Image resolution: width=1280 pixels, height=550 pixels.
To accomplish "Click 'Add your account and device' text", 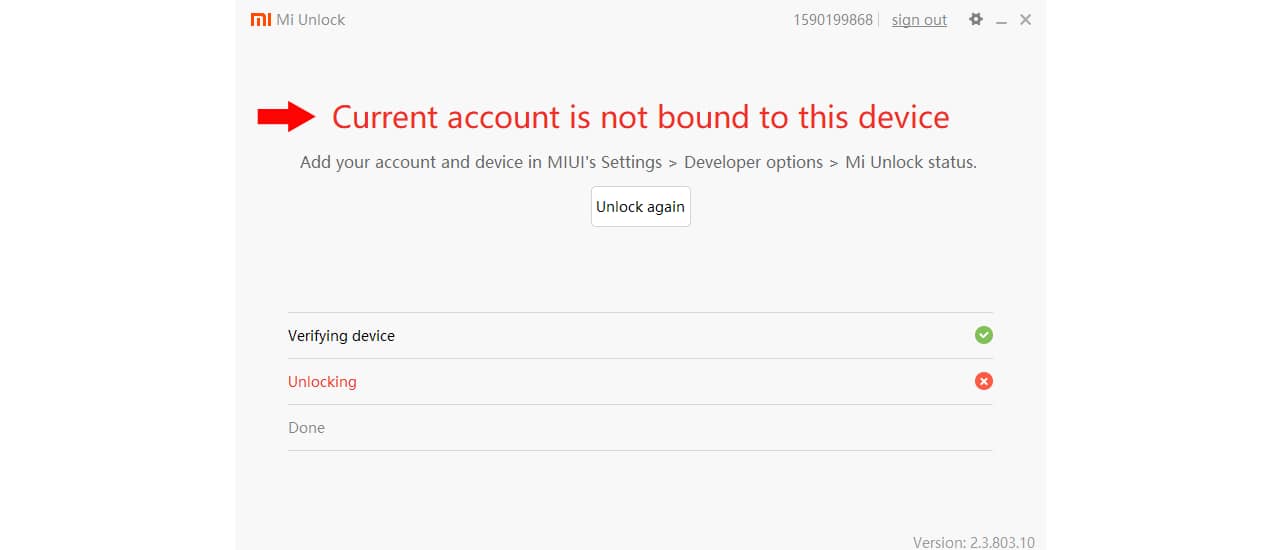I will click(411, 162).
